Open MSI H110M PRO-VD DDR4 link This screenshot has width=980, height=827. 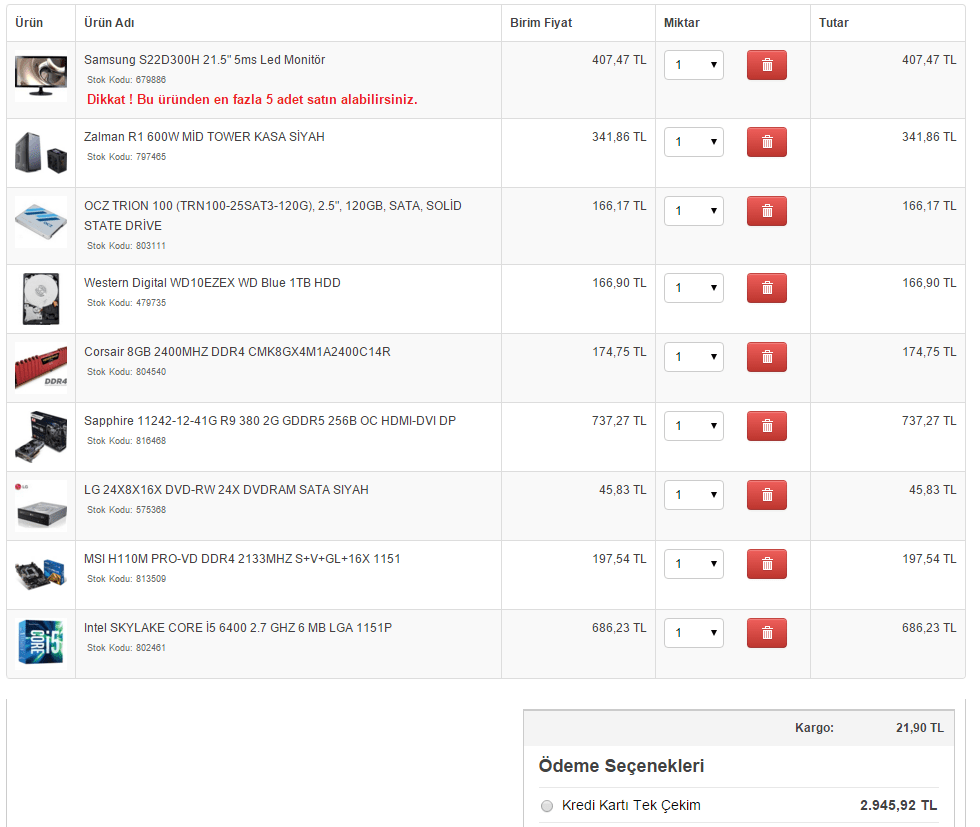[242, 559]
